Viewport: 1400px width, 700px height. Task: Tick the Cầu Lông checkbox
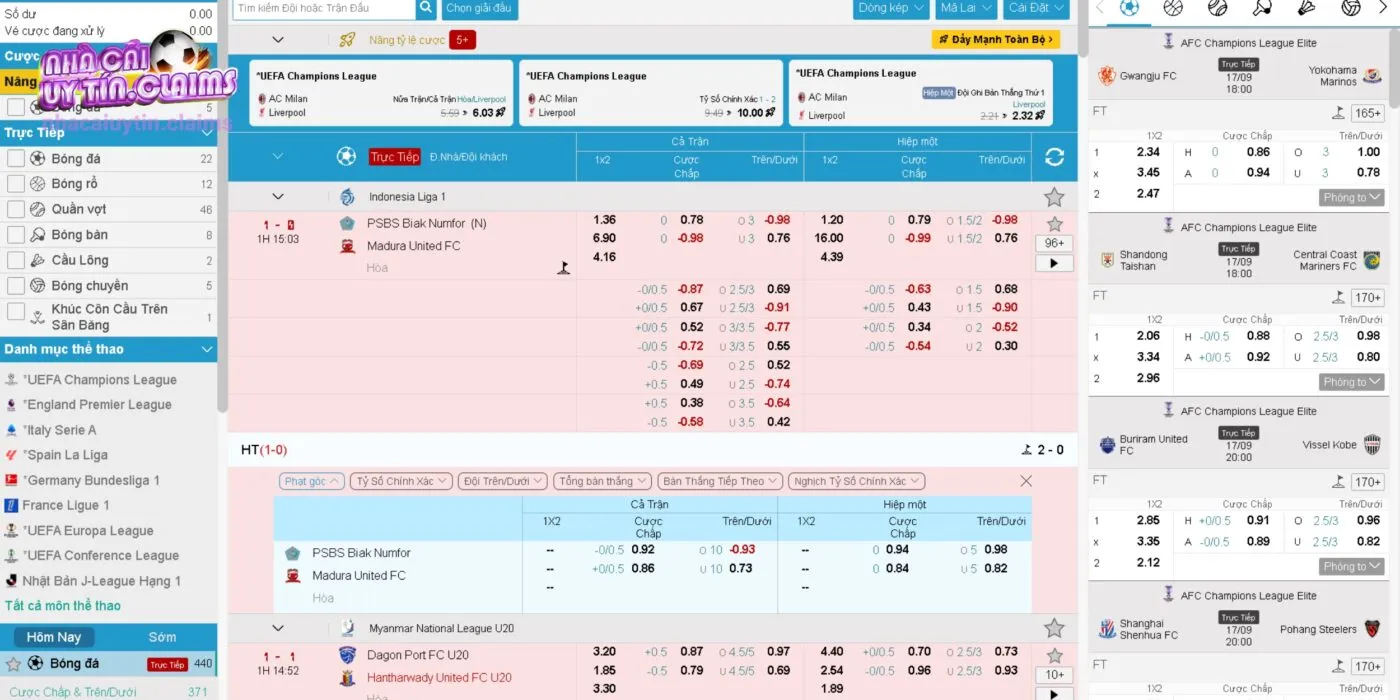(x=15, y=260)
